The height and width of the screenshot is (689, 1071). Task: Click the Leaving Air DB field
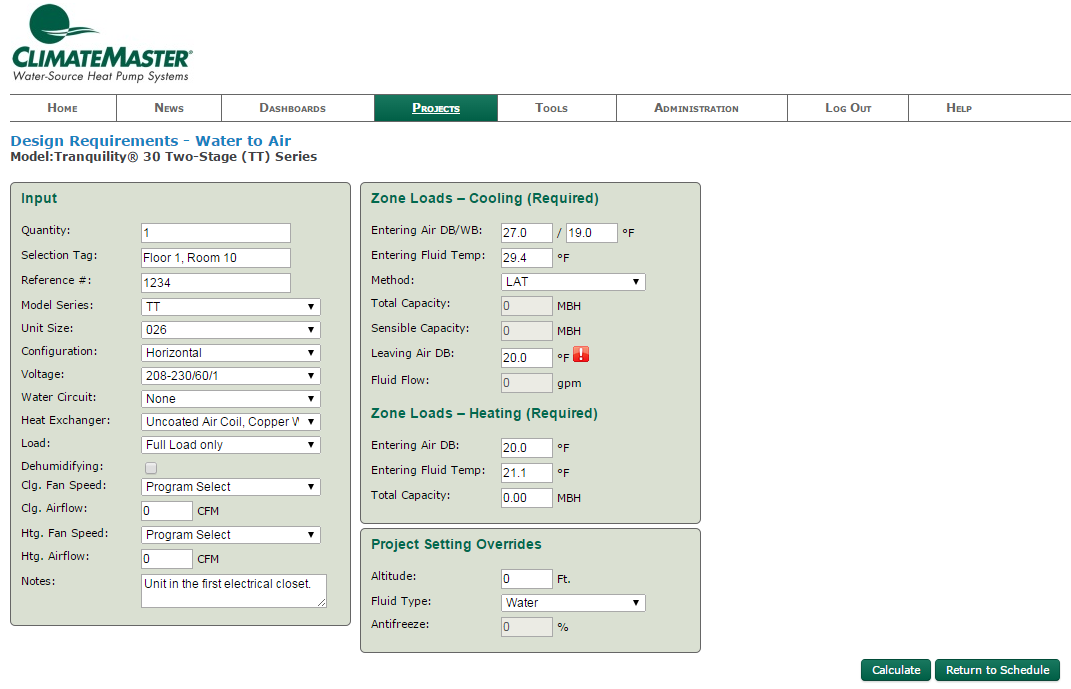[527, 358]
